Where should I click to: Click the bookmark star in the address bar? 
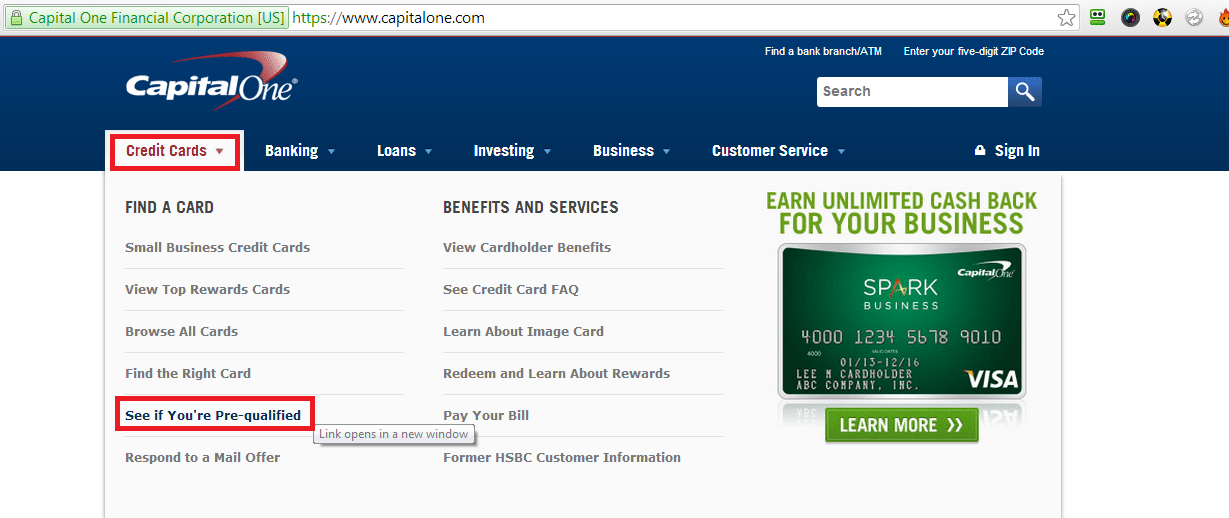point(1067,17)
